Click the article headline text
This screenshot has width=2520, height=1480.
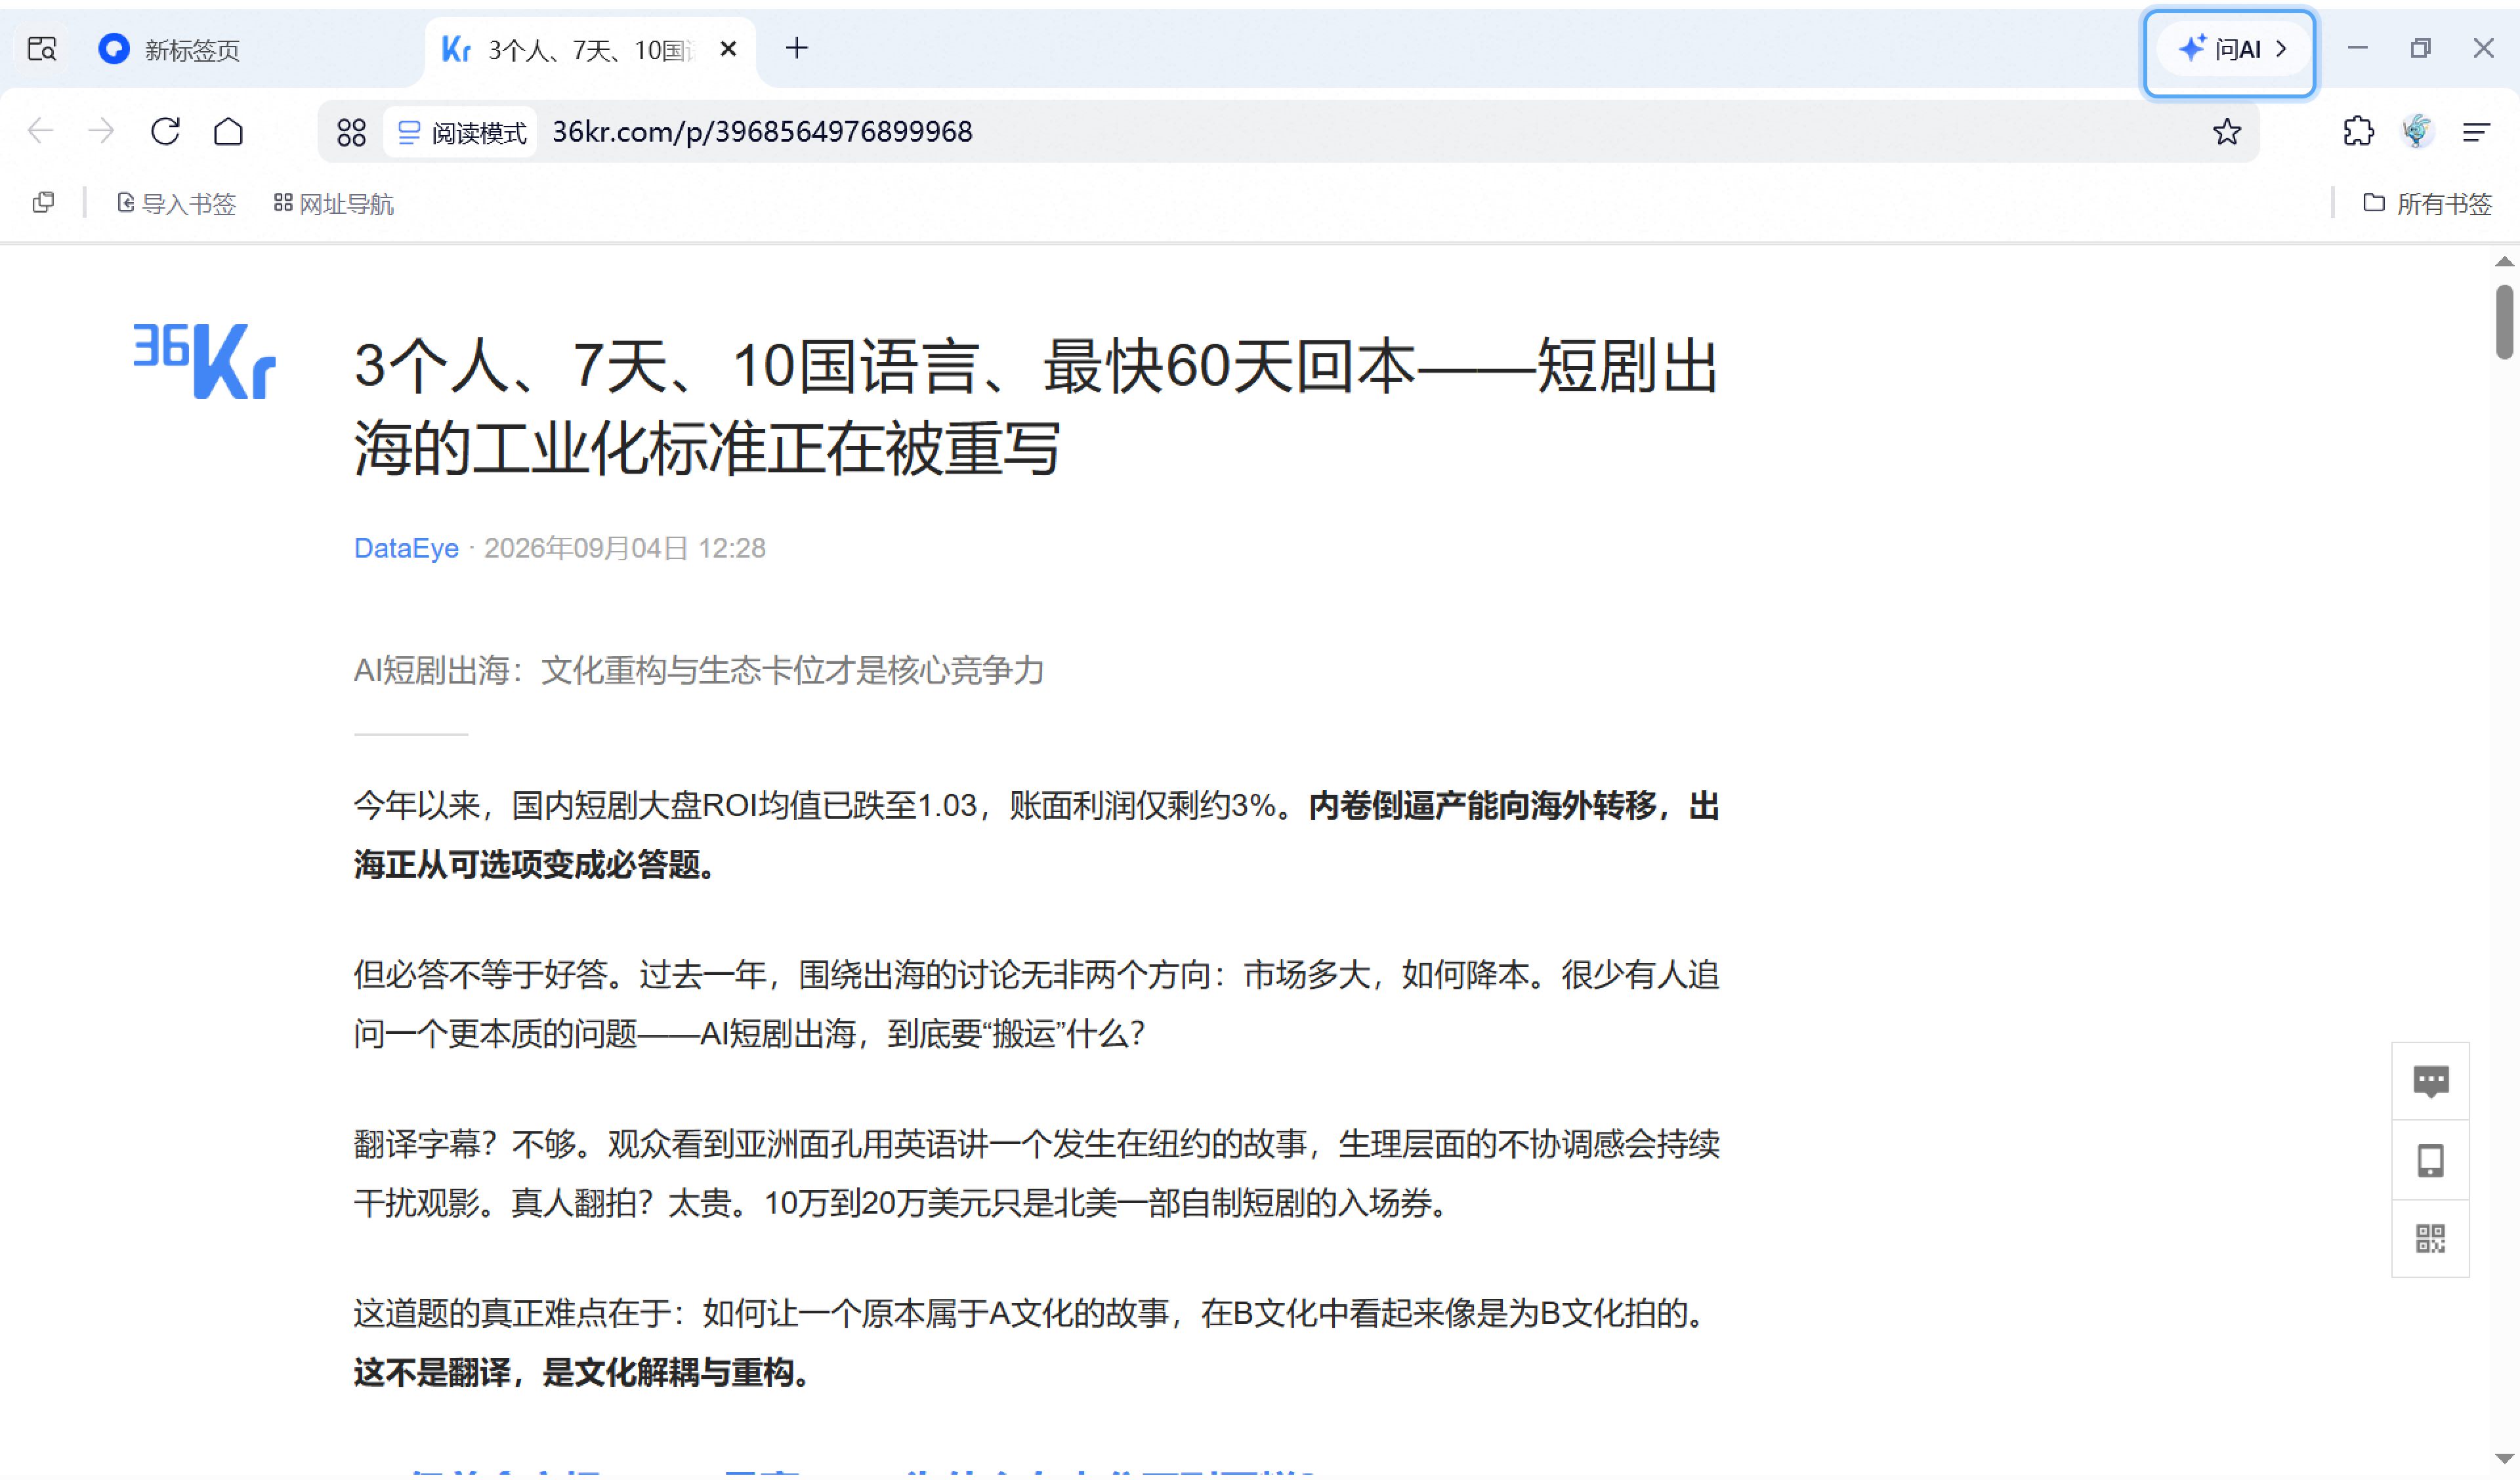coord(1036,407)
